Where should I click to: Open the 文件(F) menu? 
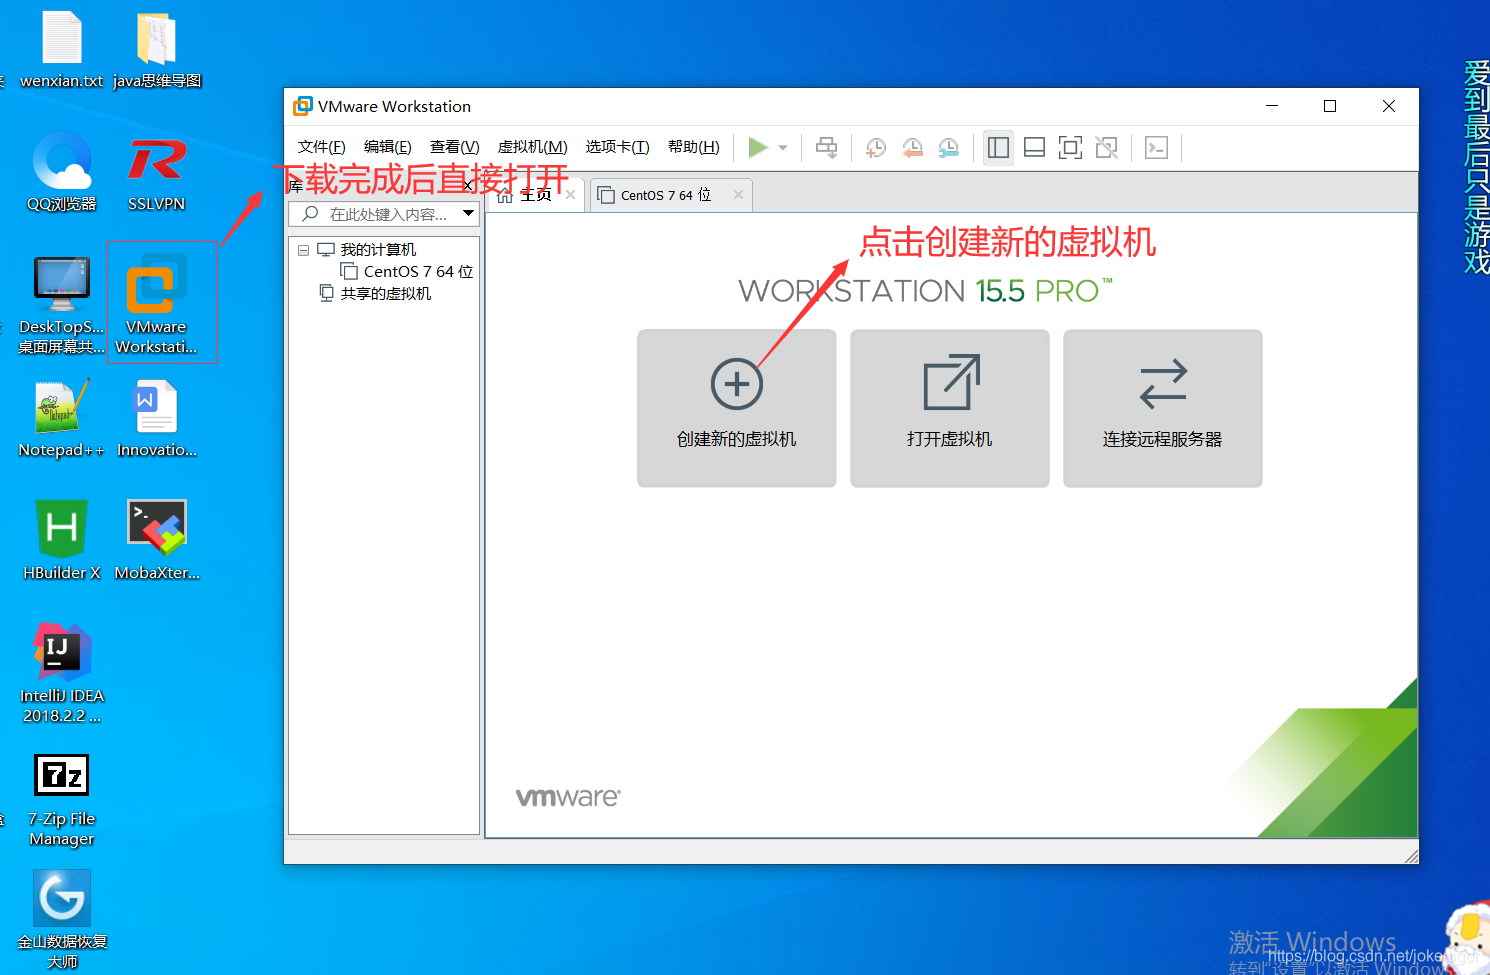322,147
